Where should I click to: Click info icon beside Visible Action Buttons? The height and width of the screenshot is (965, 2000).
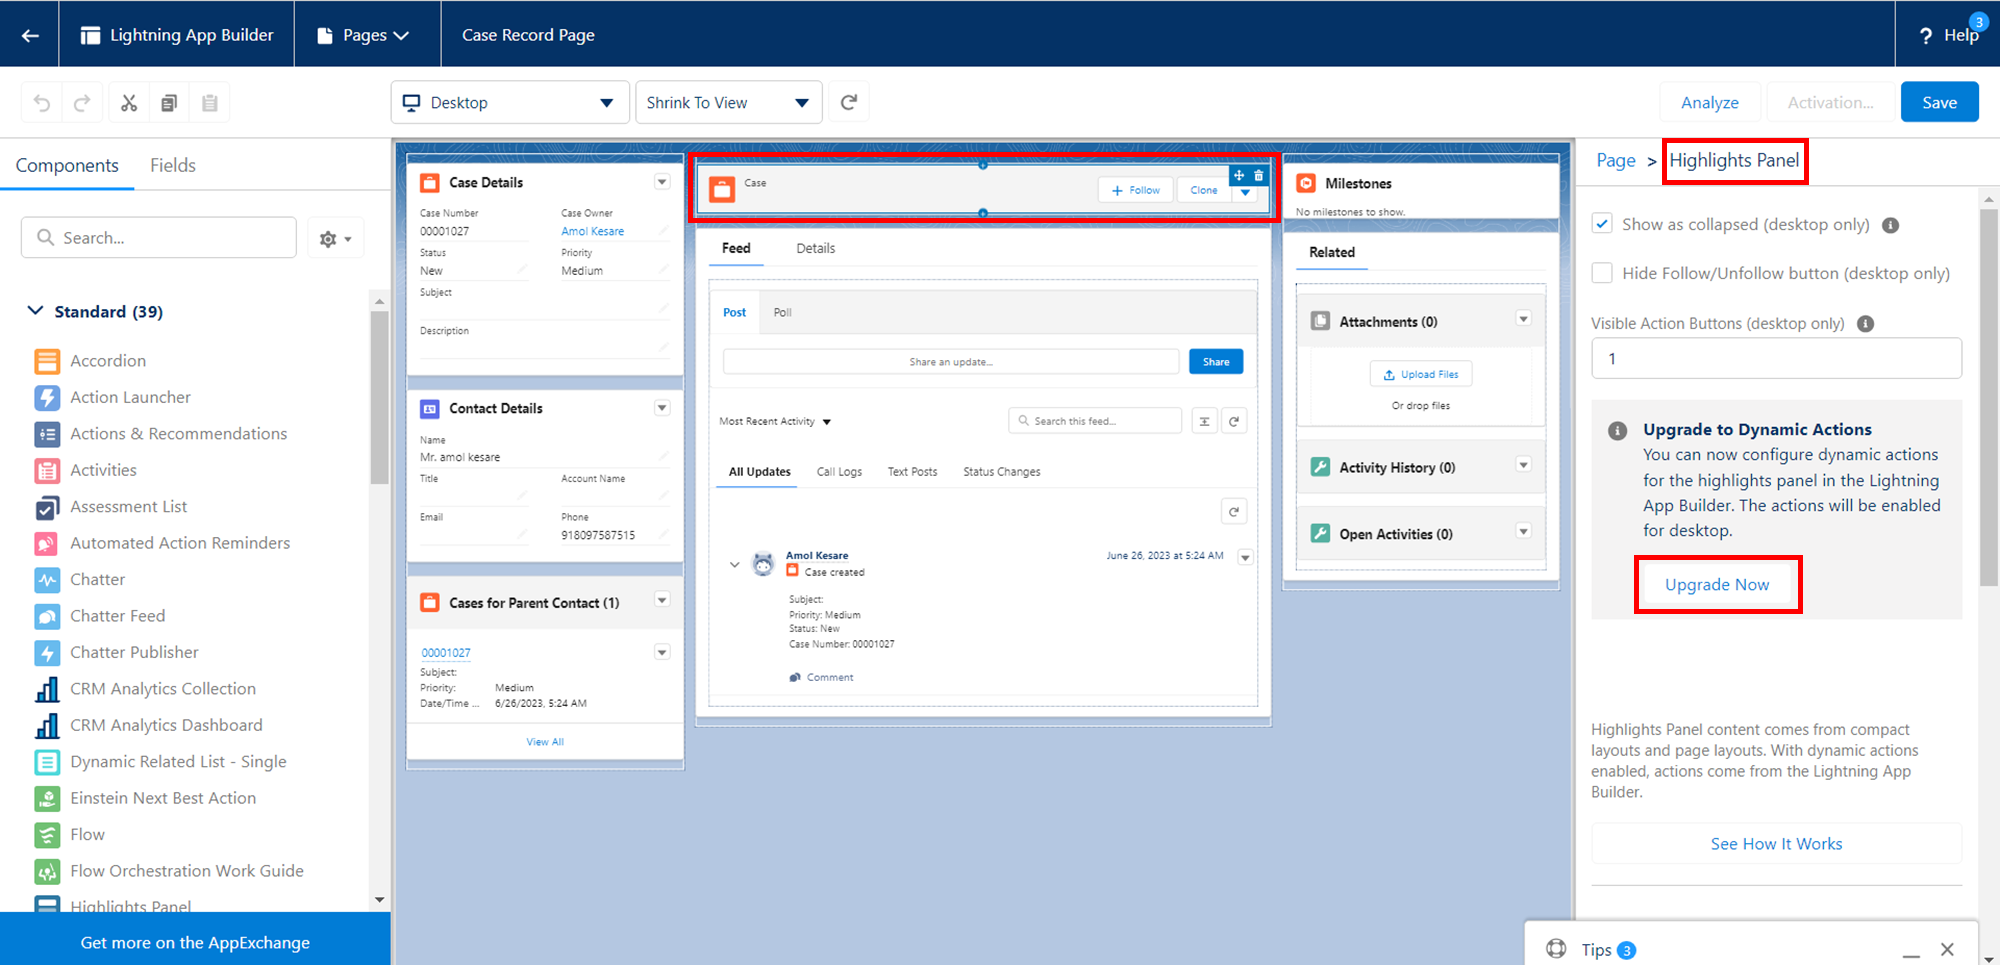tap(1865, 324)
